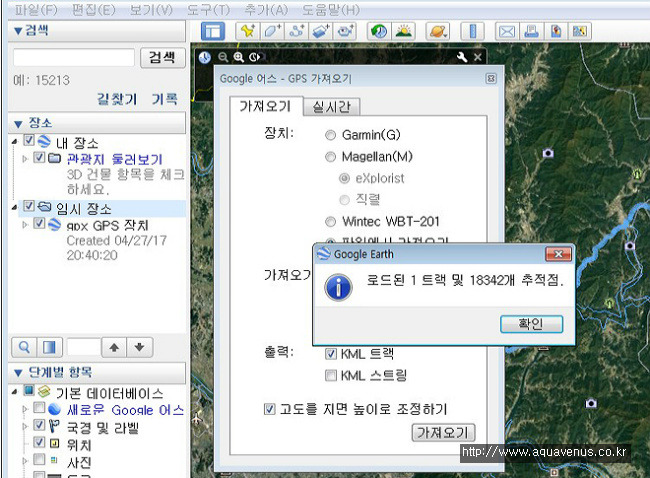Open the 파일(F) menu

36,10
